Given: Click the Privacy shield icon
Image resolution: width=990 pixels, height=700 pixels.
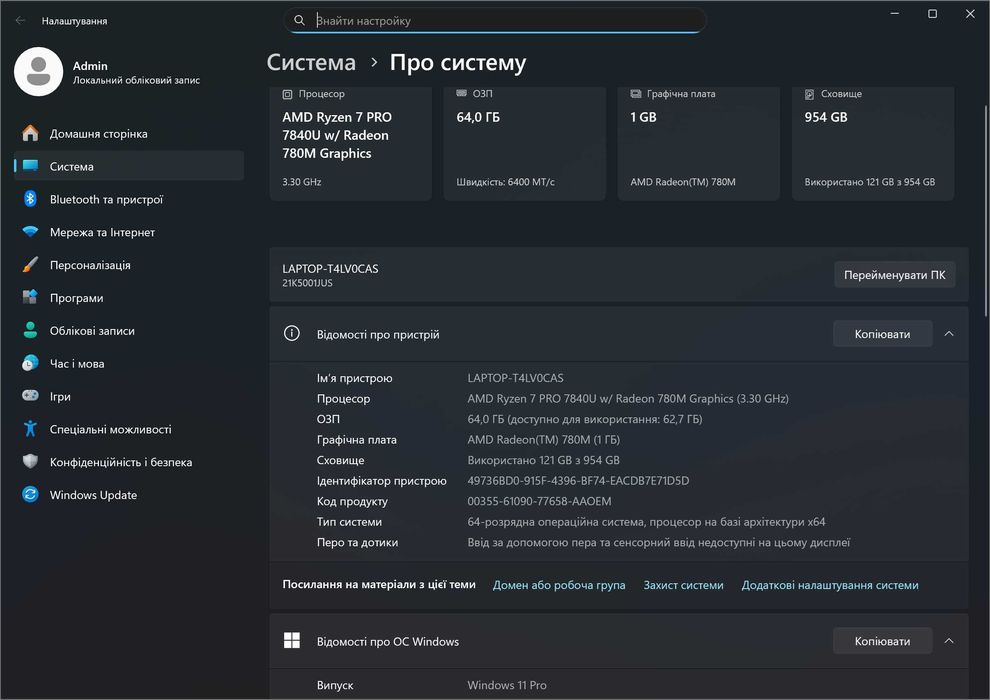Looking at the screenshot, I should pyautogui.click(x=30, y=461).
